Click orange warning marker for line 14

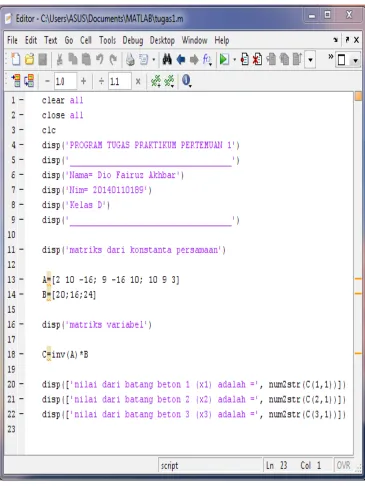358,293
